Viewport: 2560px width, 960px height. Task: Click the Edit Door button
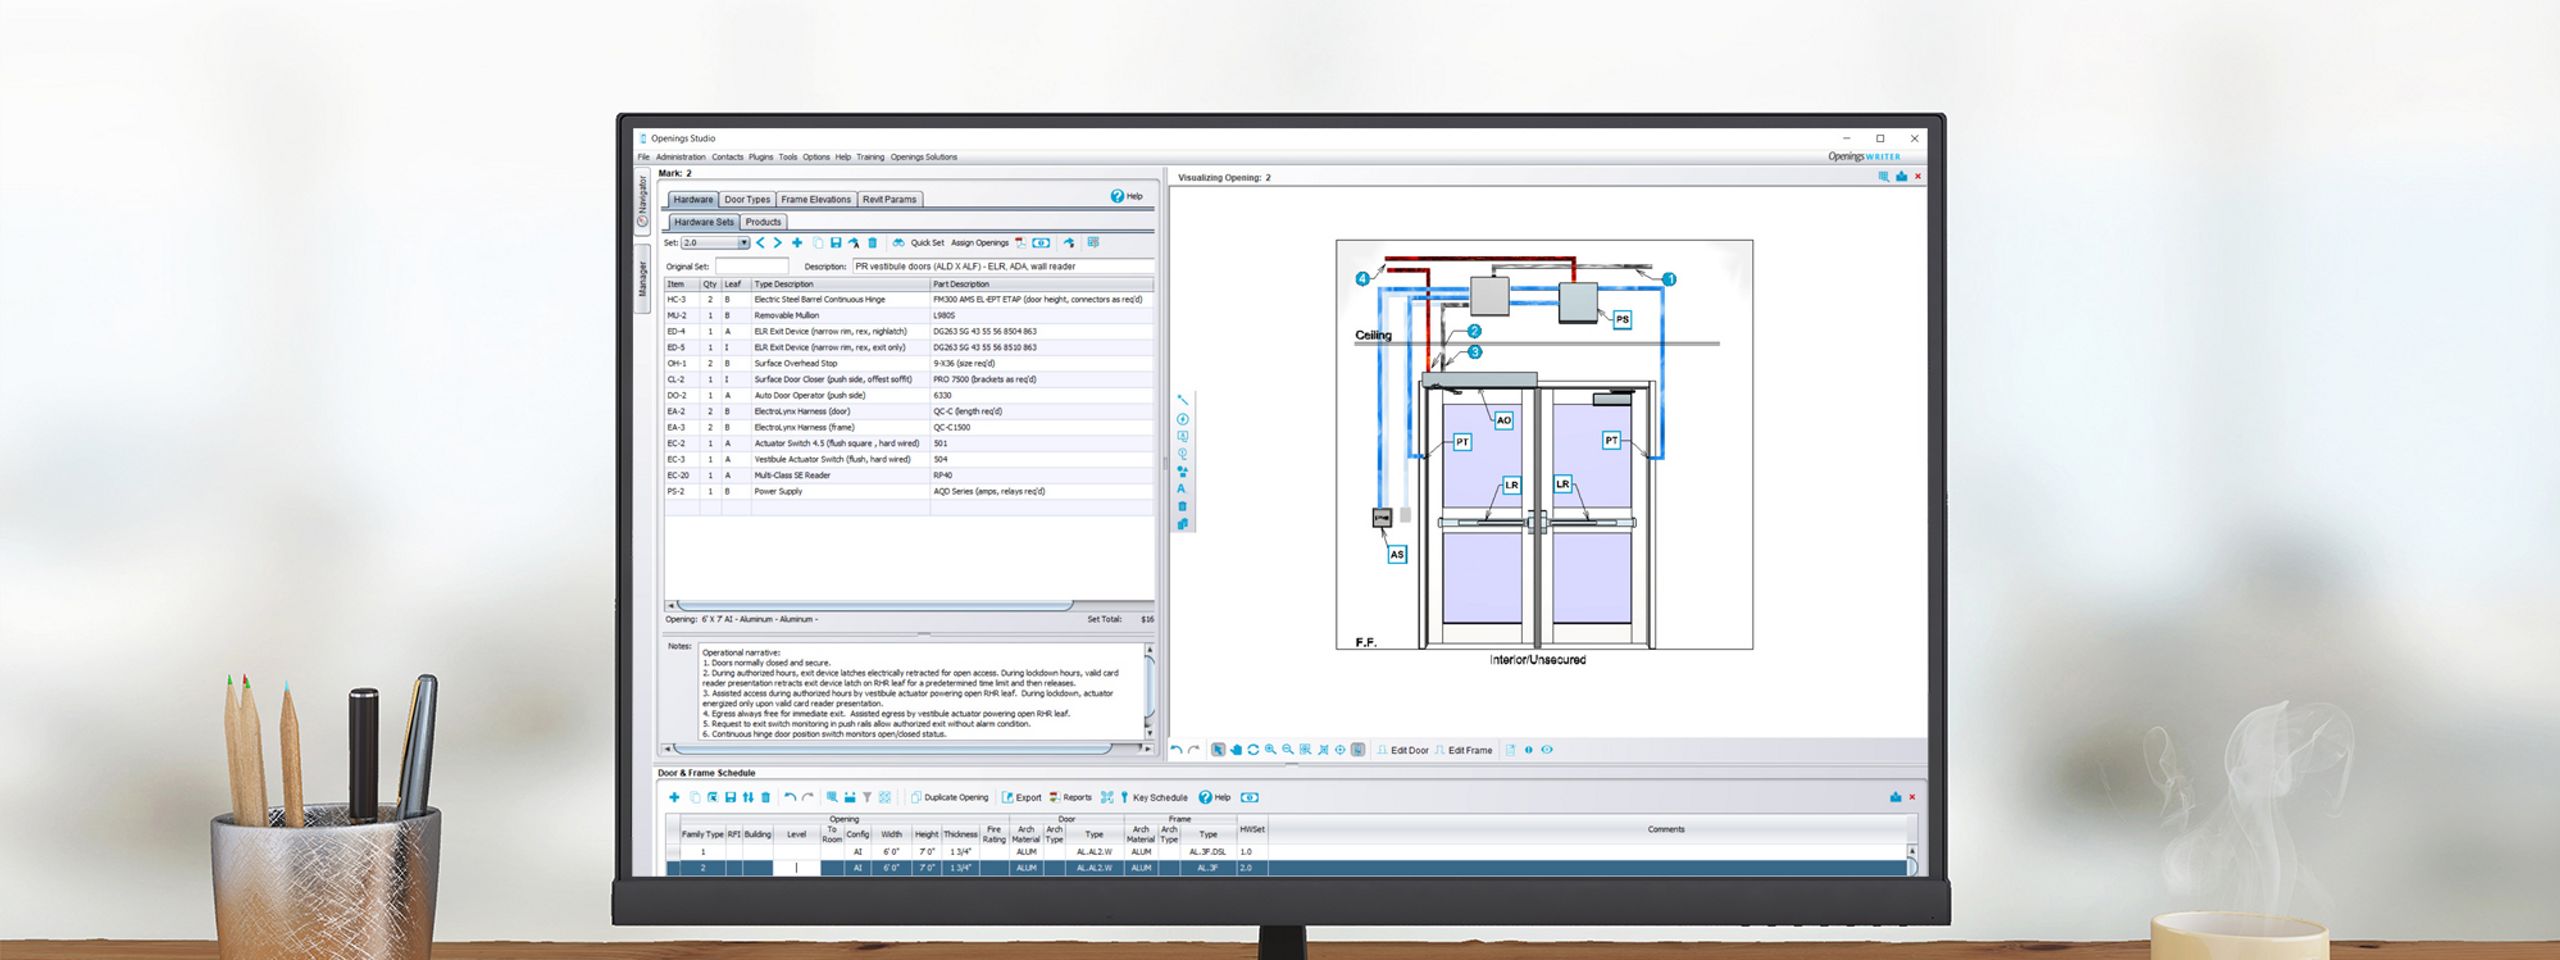(x=1402, y=750)
